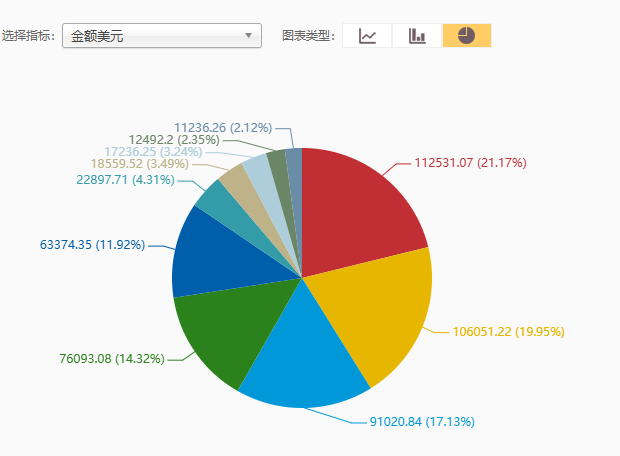Viewport: 620px width, 456px height.
Task: Click the 76093.08 (14.32%) data label
Action: pyautogui.click(x=112, y=358)
